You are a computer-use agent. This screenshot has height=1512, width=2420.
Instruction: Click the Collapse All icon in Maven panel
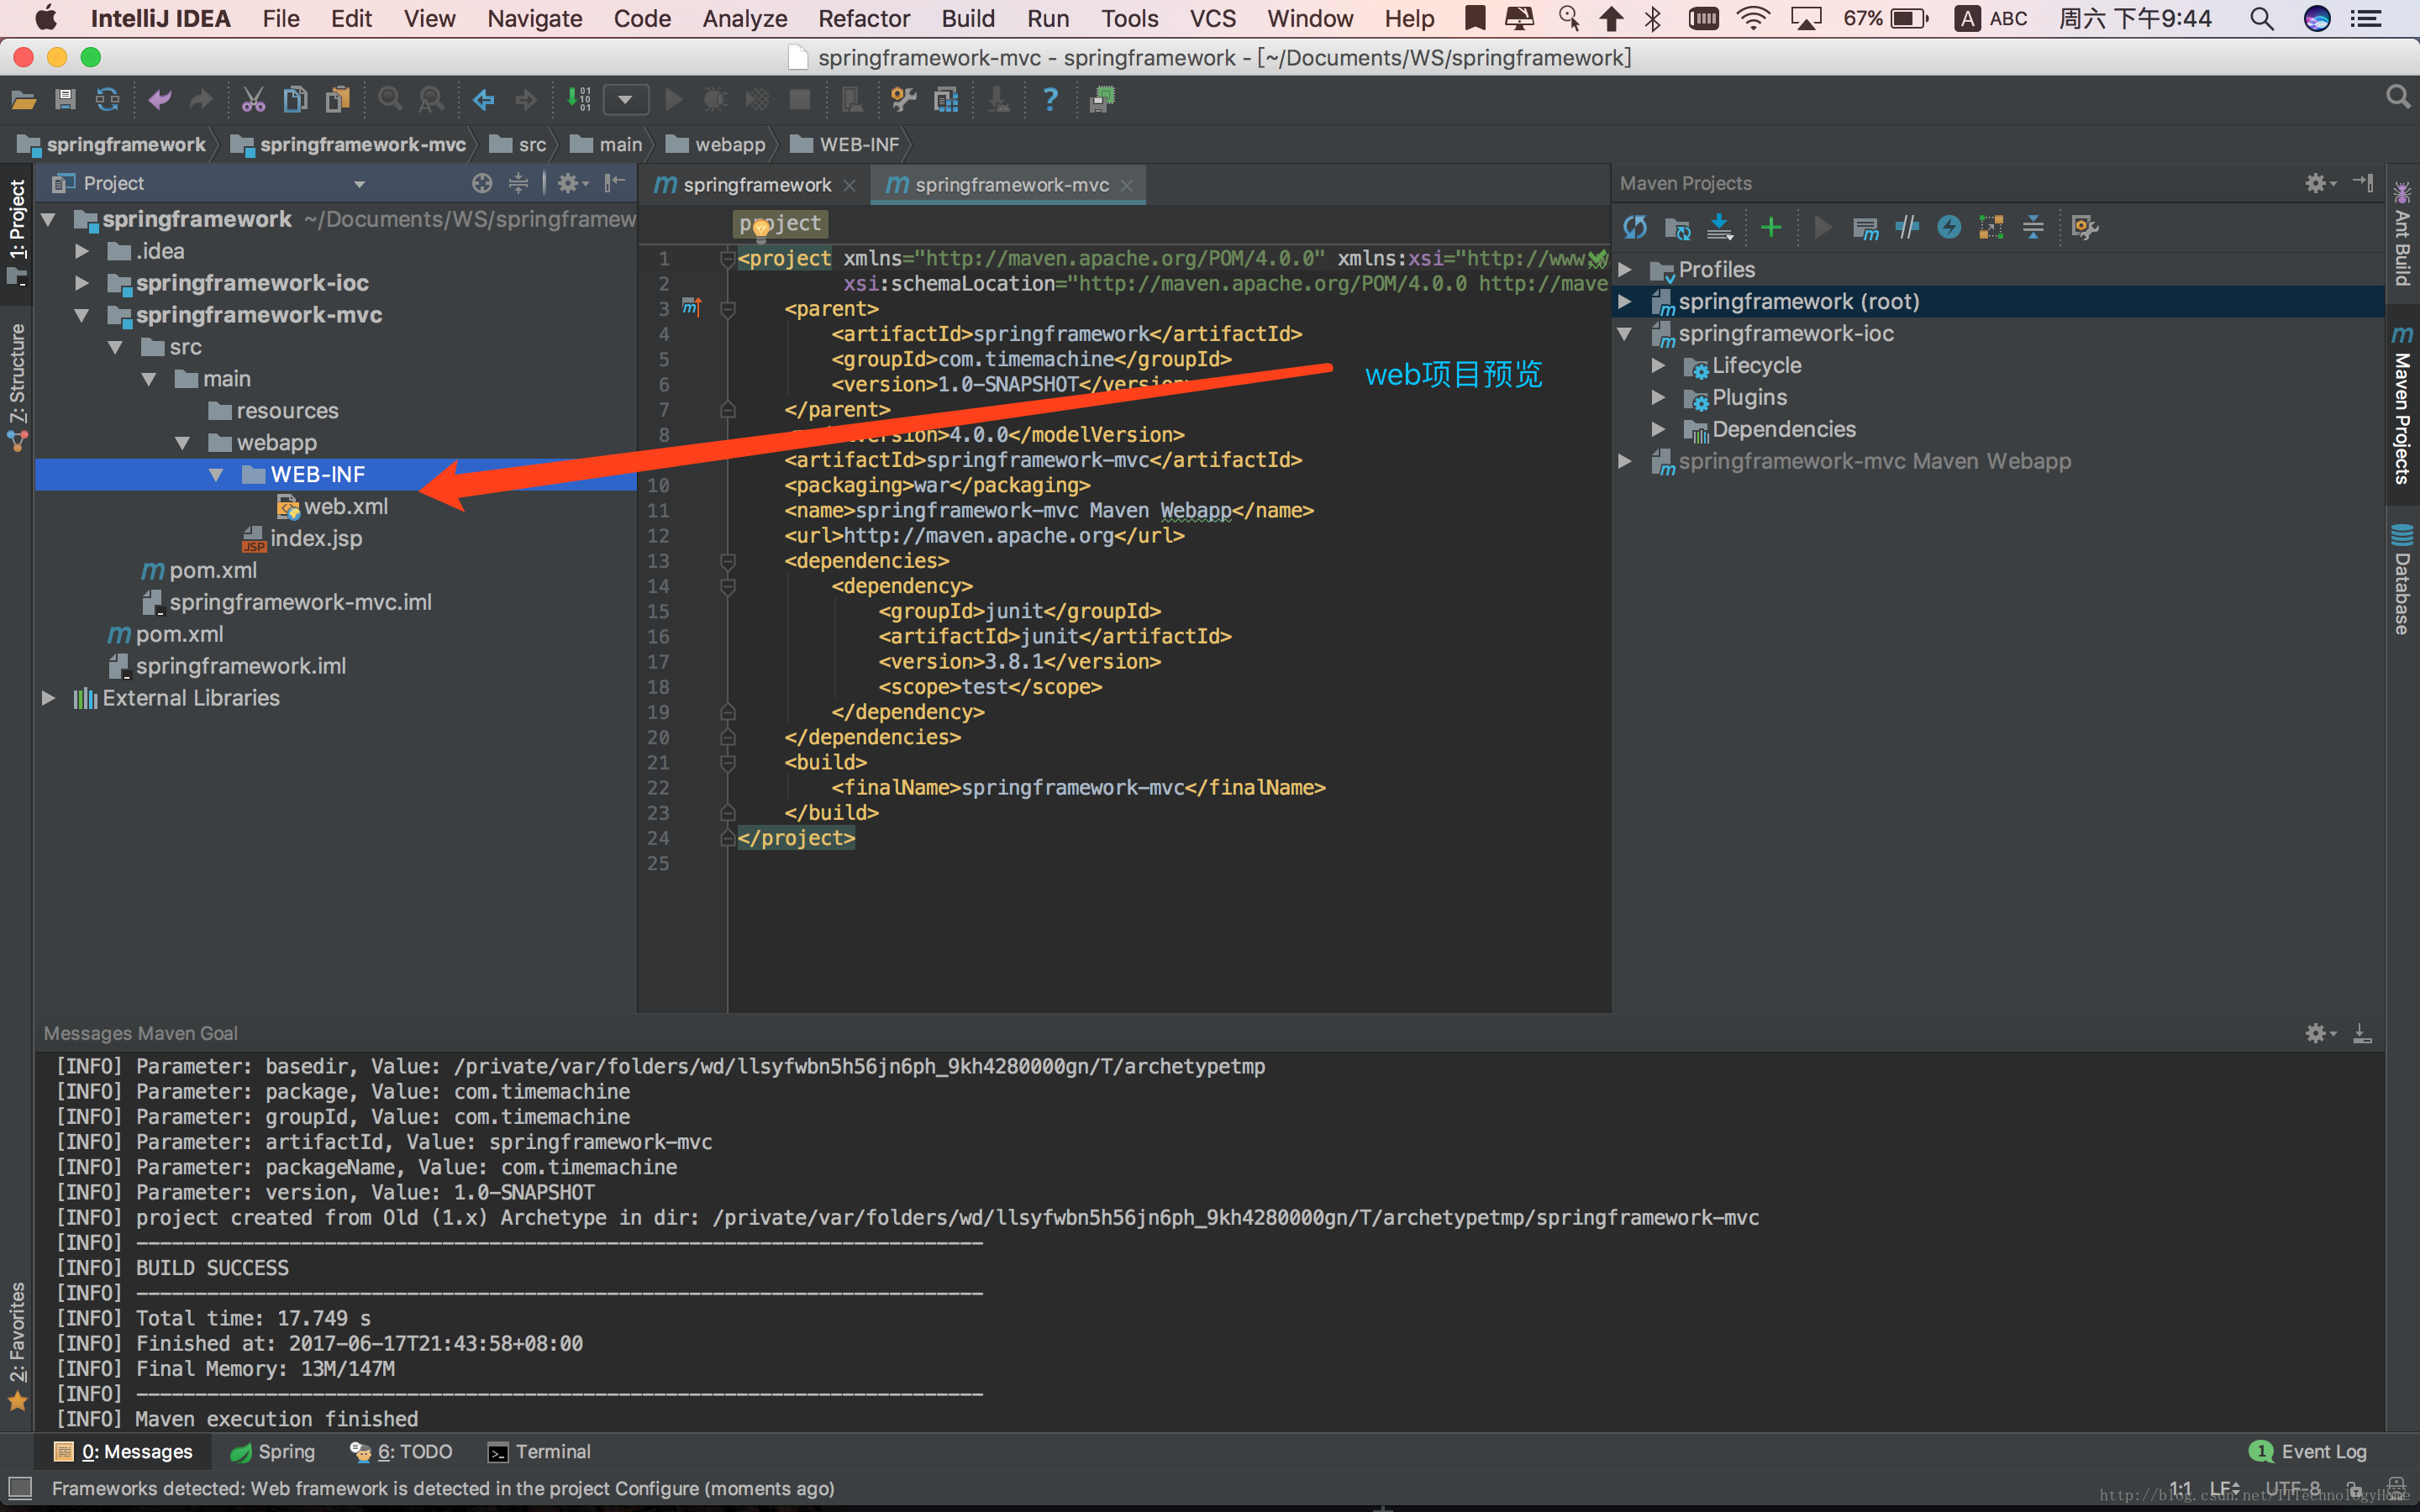click(2033, 227)
